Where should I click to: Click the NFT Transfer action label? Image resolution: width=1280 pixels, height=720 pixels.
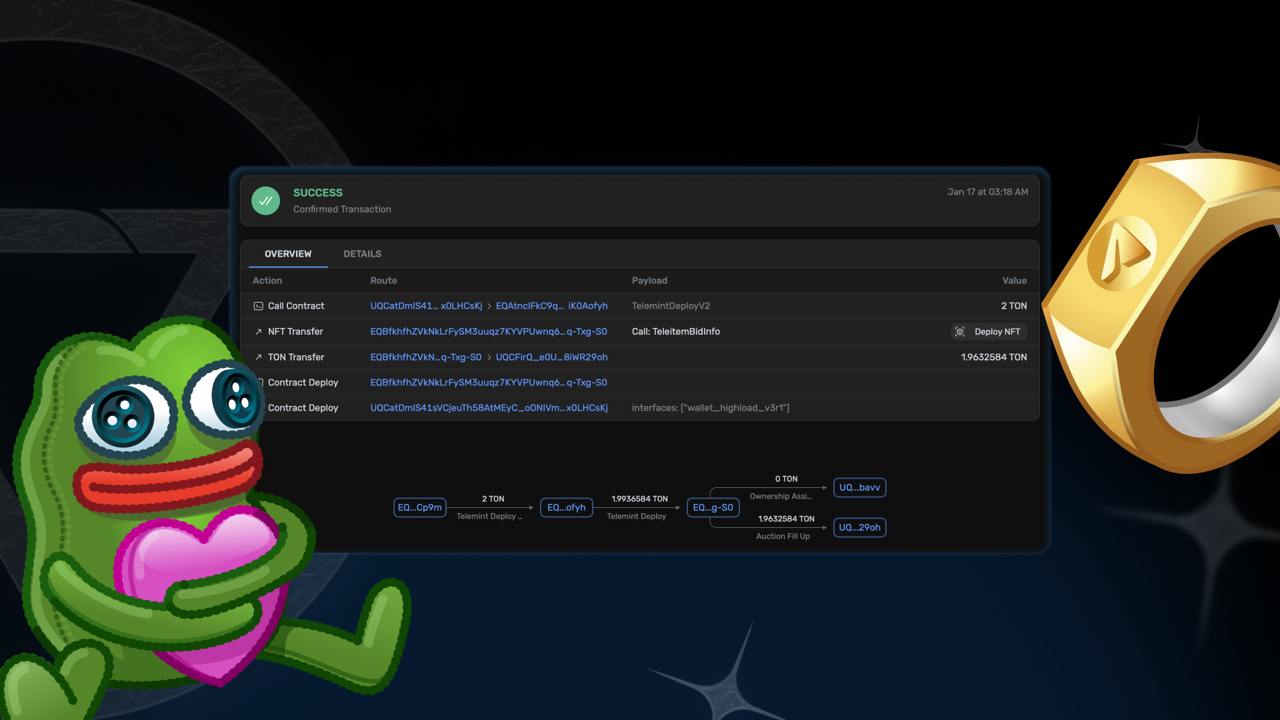pos(296,331)
